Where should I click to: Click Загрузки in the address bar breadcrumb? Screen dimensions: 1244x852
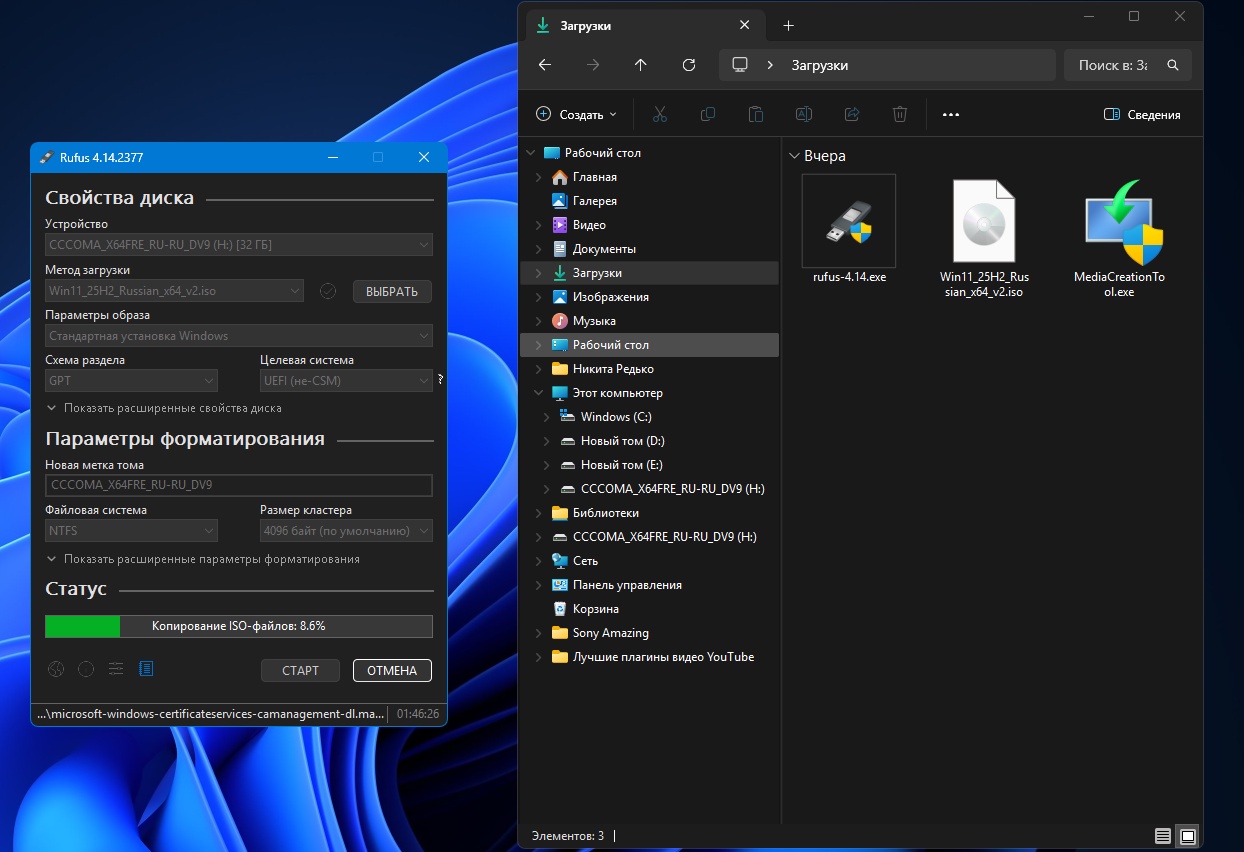pos(820,65)
